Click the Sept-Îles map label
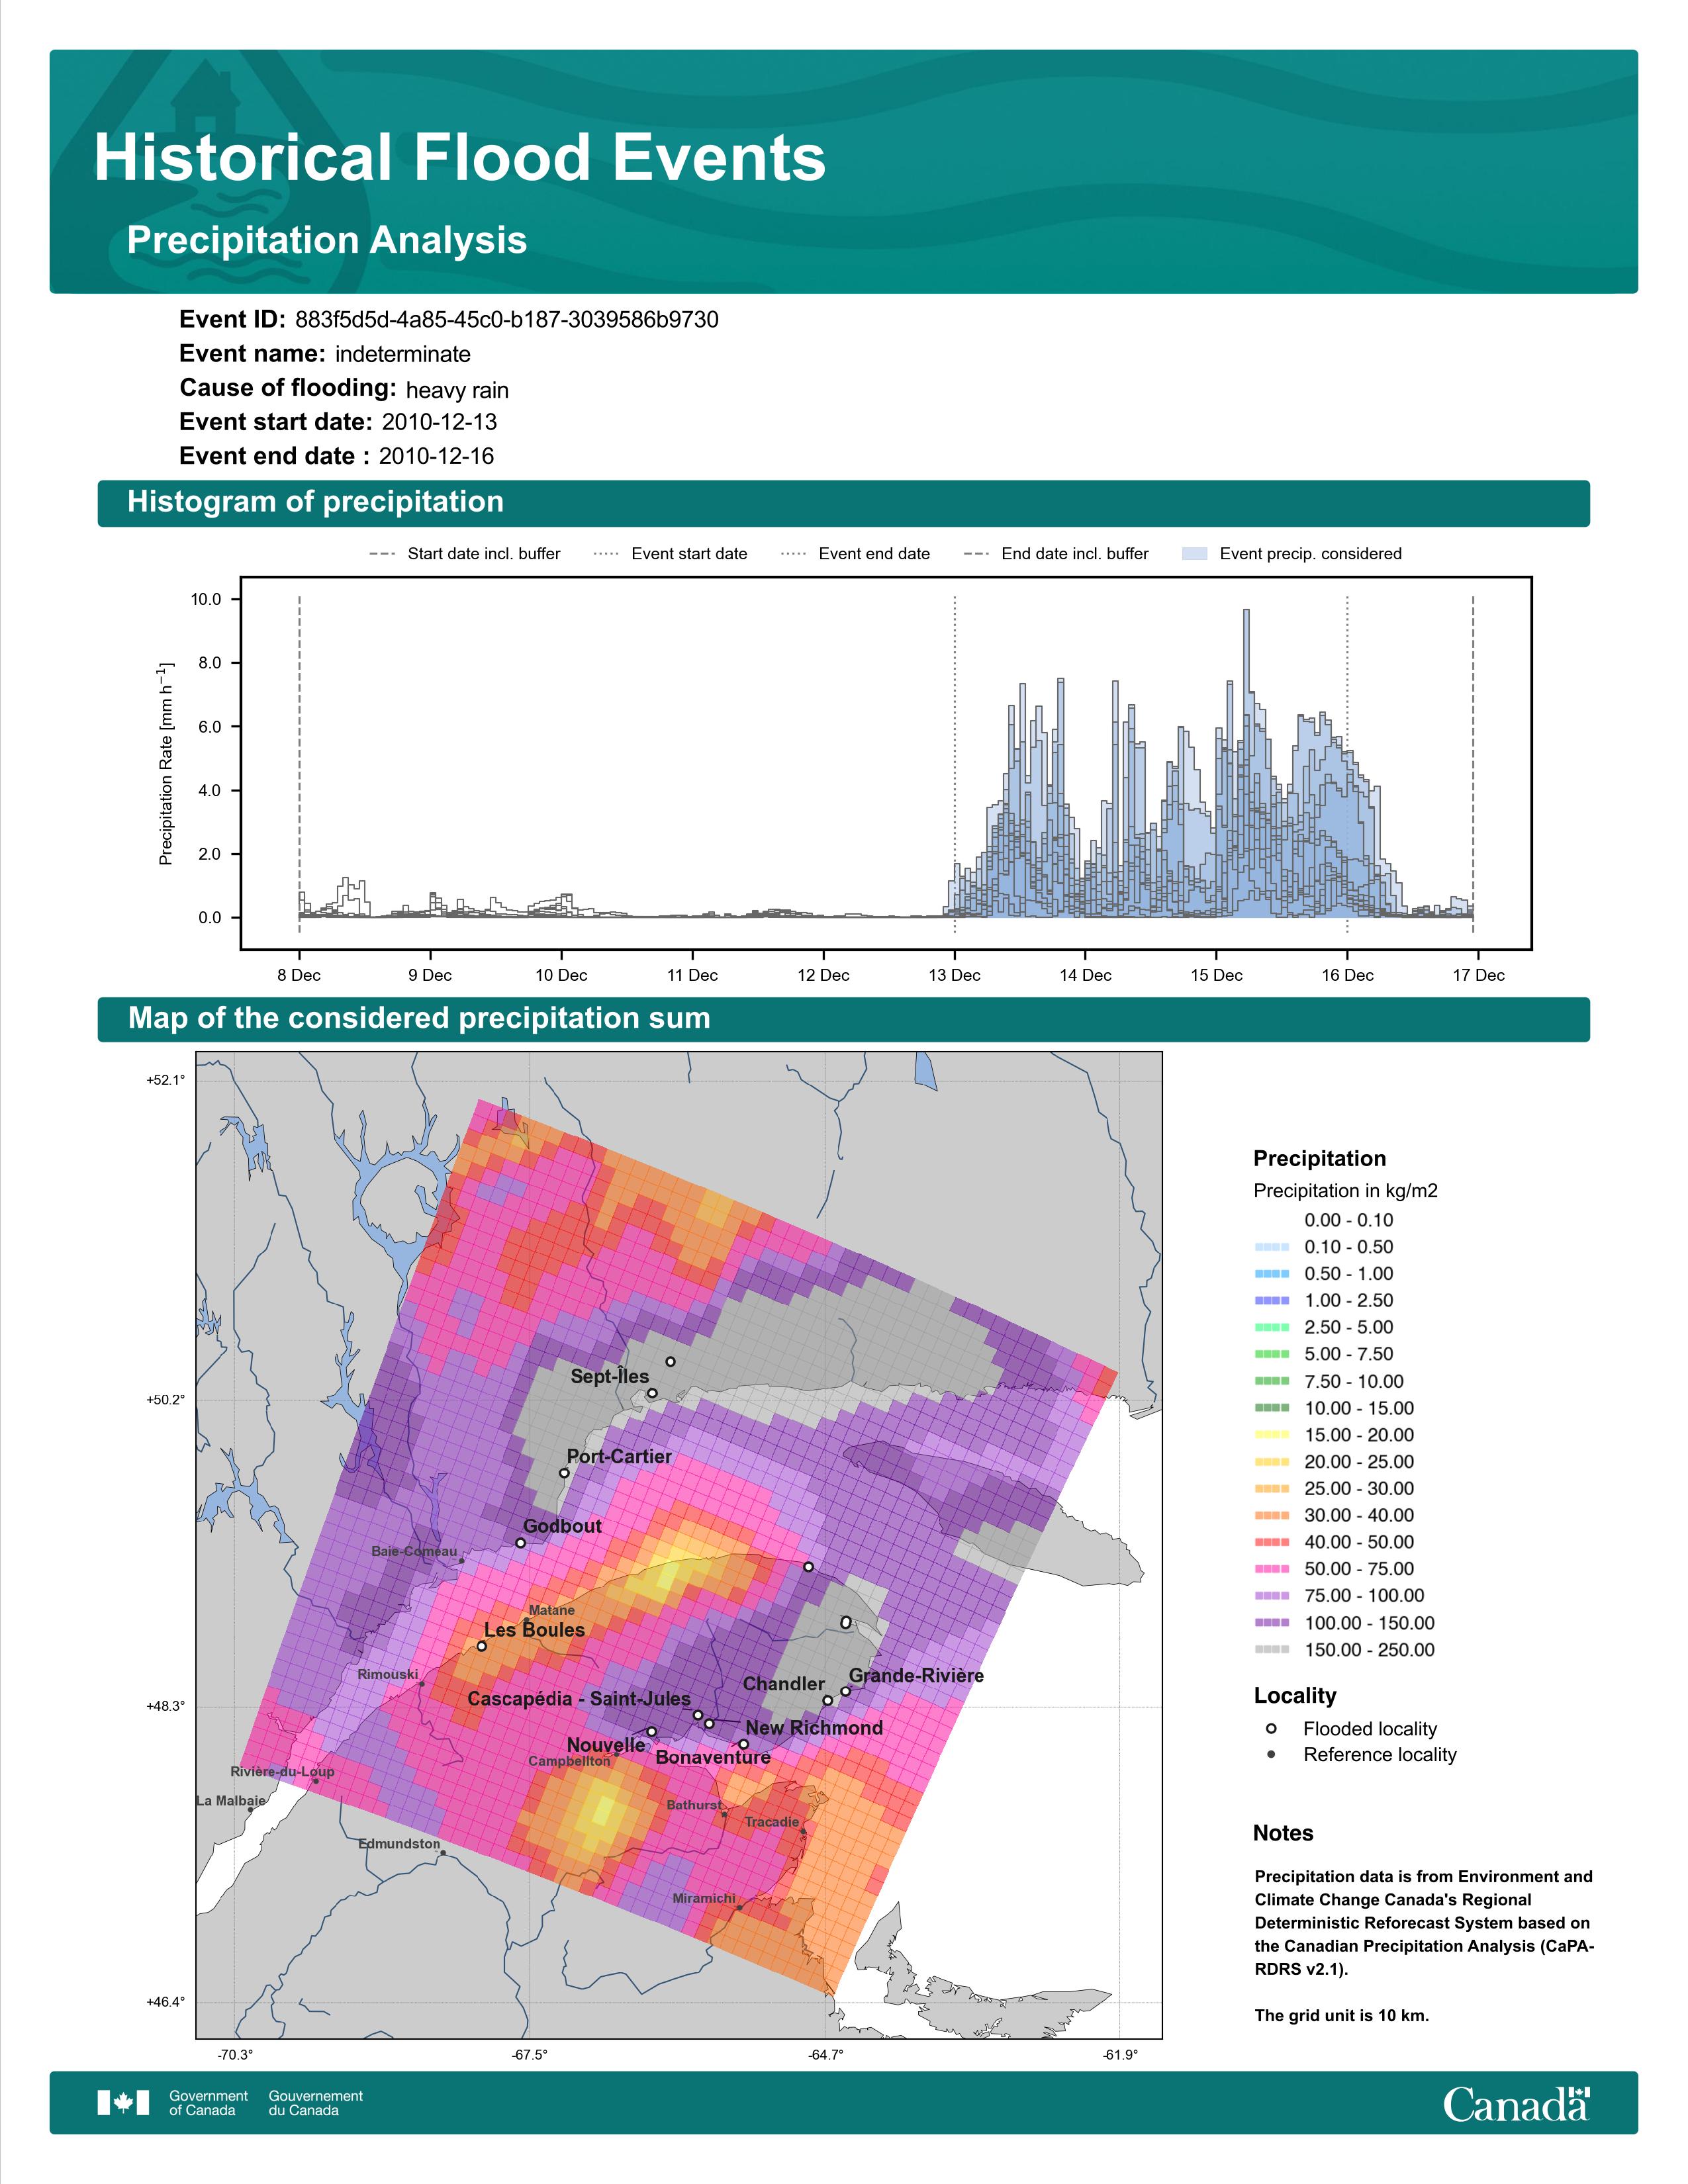 pos(609,1376)
